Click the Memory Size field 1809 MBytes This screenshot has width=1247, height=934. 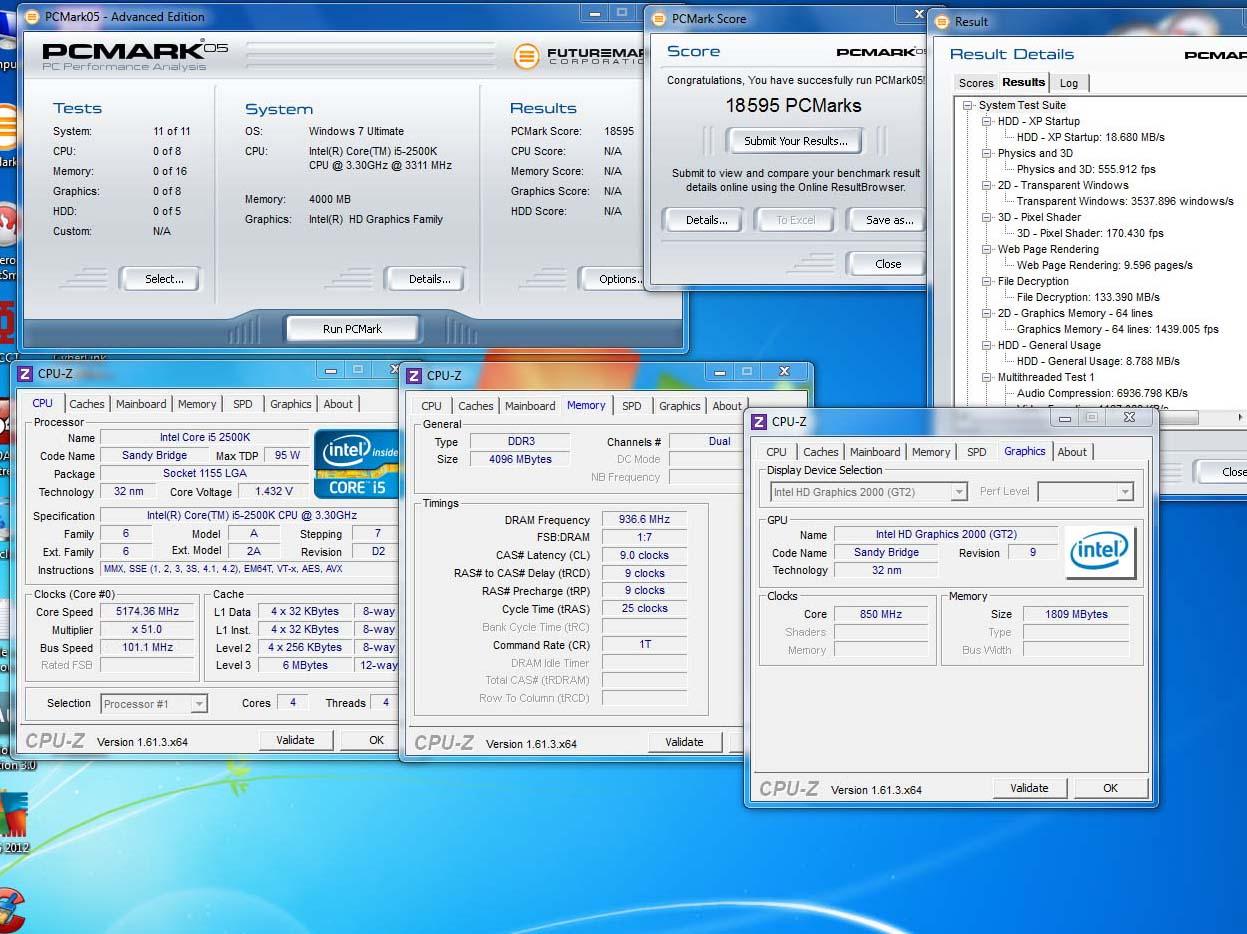pyautogui.click(x=1076, y=614)
